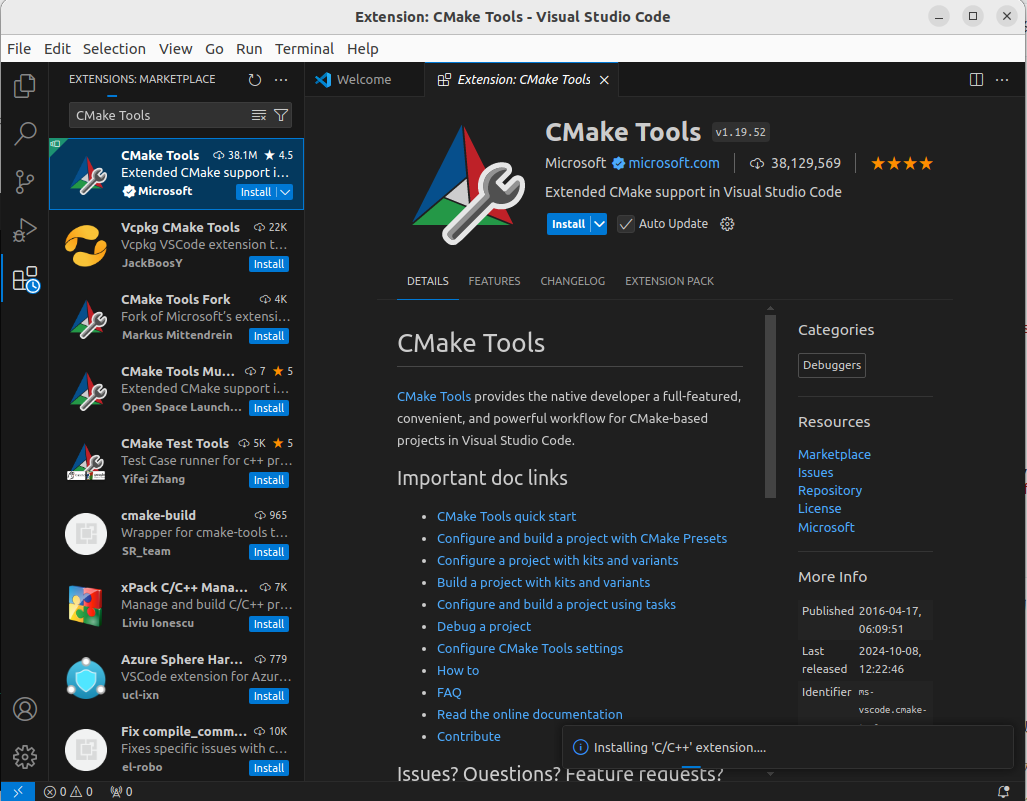Click the Debuggers category tag

click(832, 365)
